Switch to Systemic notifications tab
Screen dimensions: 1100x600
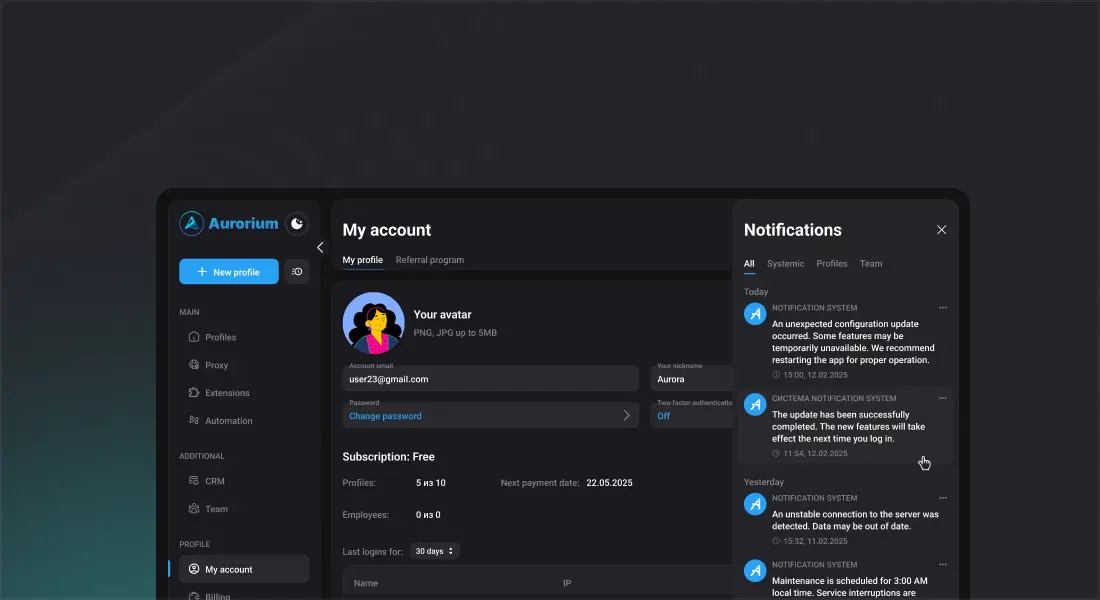point(785,264)
